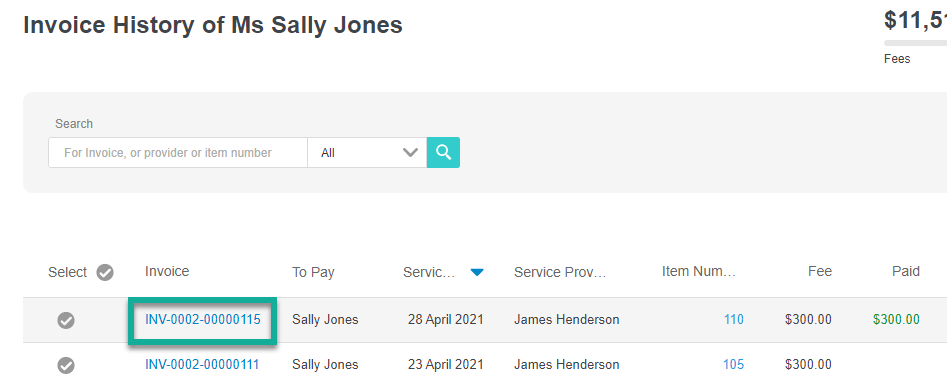Screen dimensions: 947x387
Task: Click the blue sort arrow beside Service date
Action: [x=477, y=273]
